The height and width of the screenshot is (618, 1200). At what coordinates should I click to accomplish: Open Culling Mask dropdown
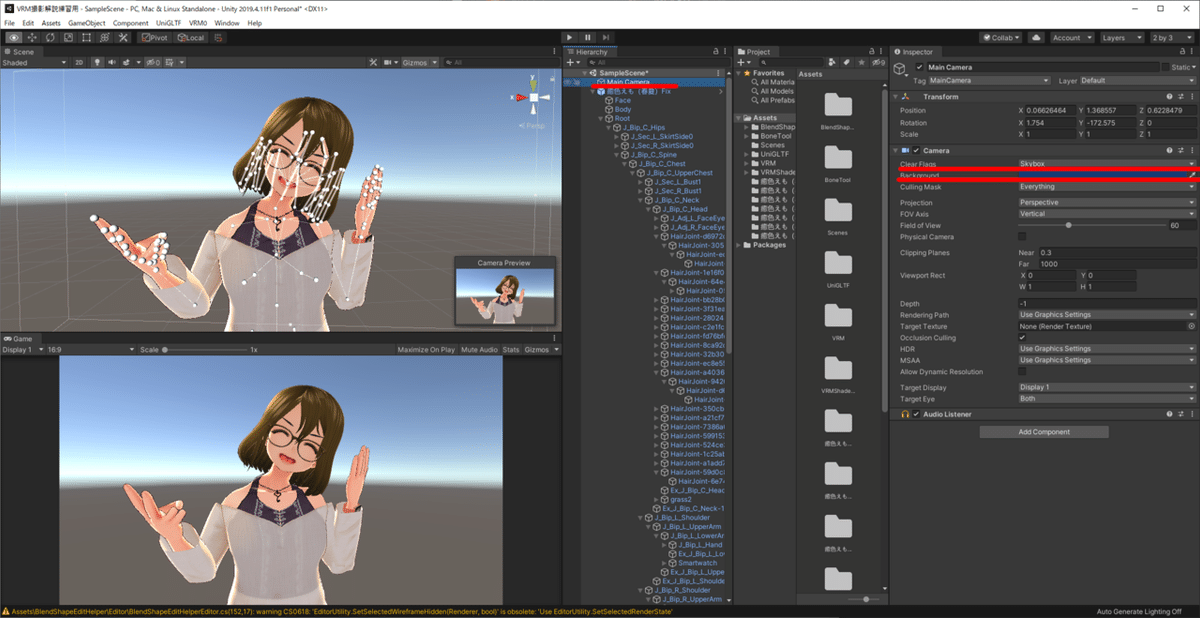pos(1106,187)
